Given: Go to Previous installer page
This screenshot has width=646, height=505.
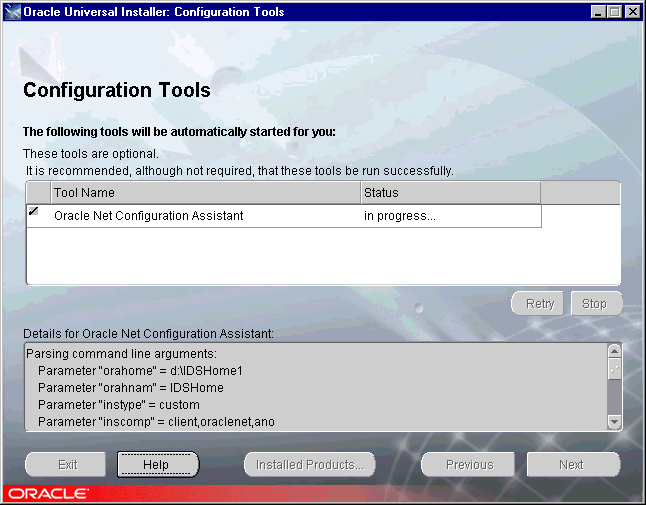Looking at the screenshot, I should click(469, 465).
